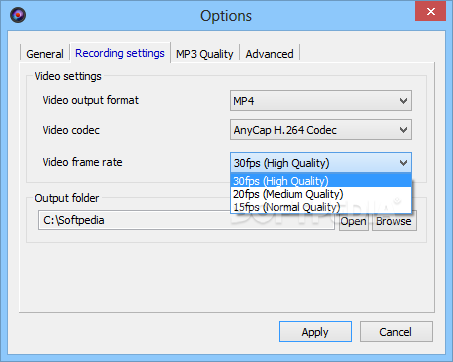Click the Video output format label

pos(90,100)
